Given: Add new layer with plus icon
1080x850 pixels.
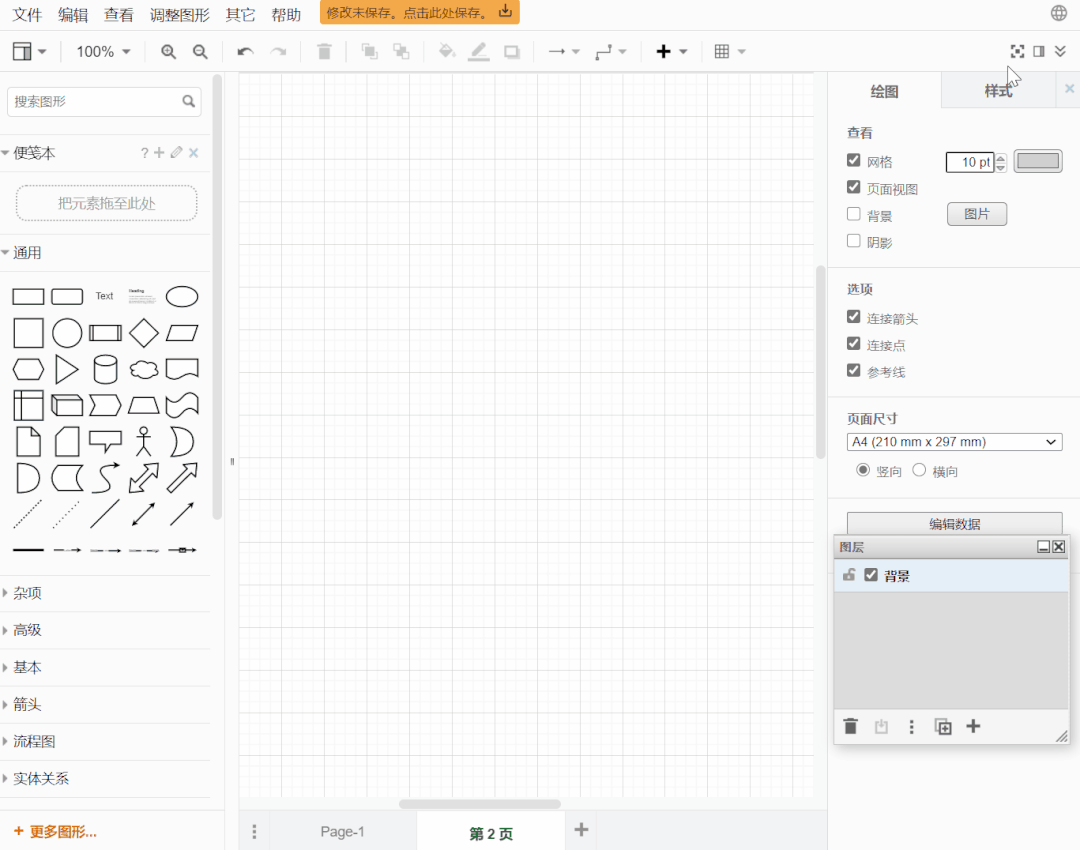Looking at the screenshot, I should pyautogui.click(x=973, y=726).
